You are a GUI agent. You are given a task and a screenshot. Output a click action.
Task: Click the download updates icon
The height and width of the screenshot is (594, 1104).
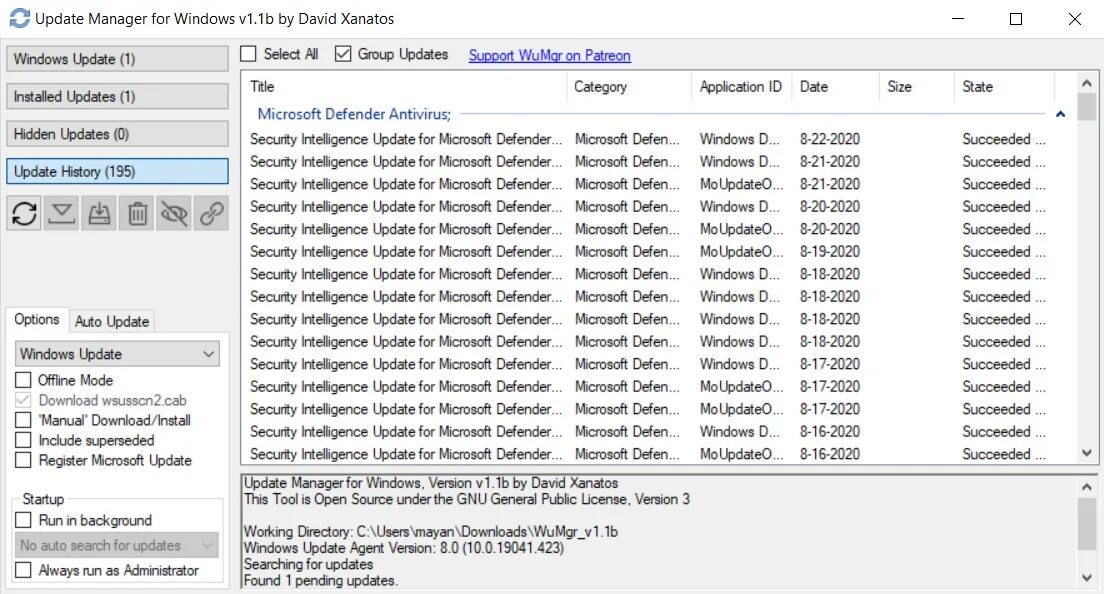[62, 213]
